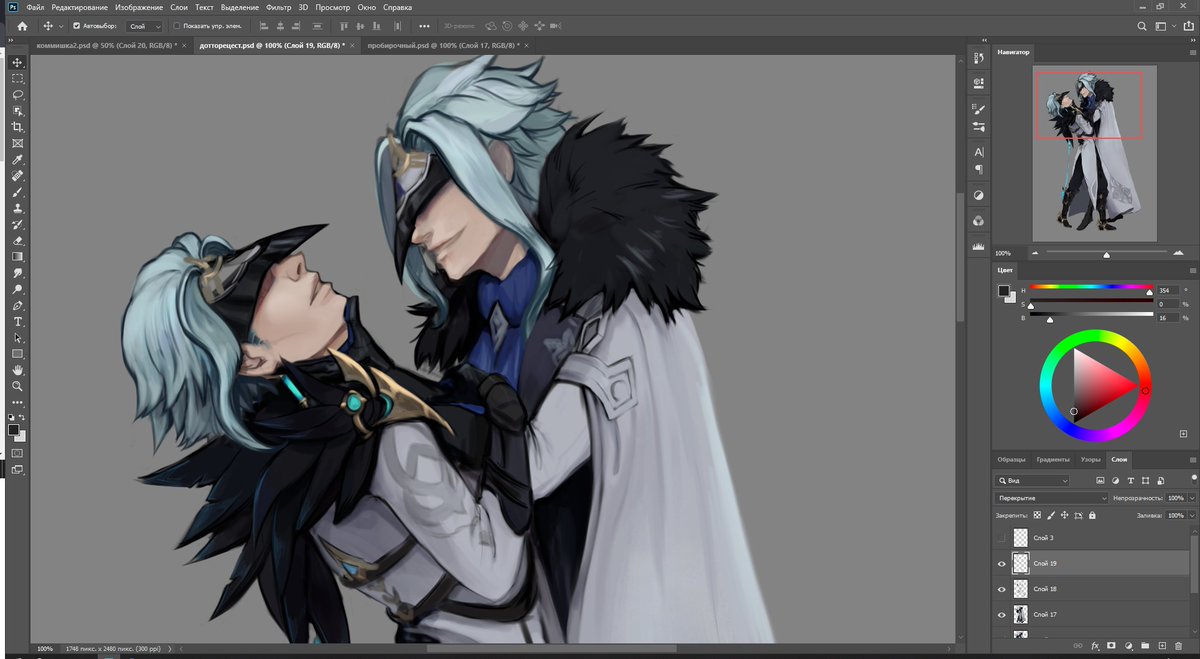Click the foreground color swatch in Color panel
Image resolution: width=1200 pixels, height=659 pixels.
click(1003, 291)
